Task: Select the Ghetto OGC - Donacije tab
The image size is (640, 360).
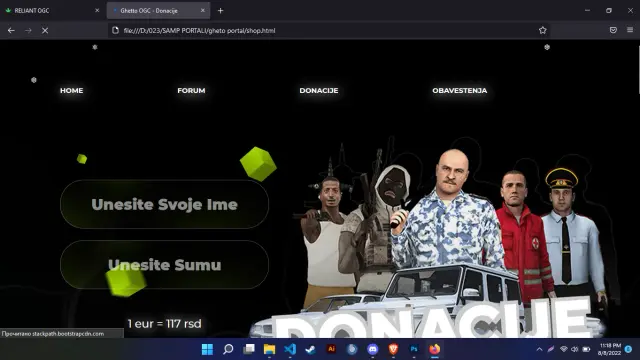Action: [158, 11]
